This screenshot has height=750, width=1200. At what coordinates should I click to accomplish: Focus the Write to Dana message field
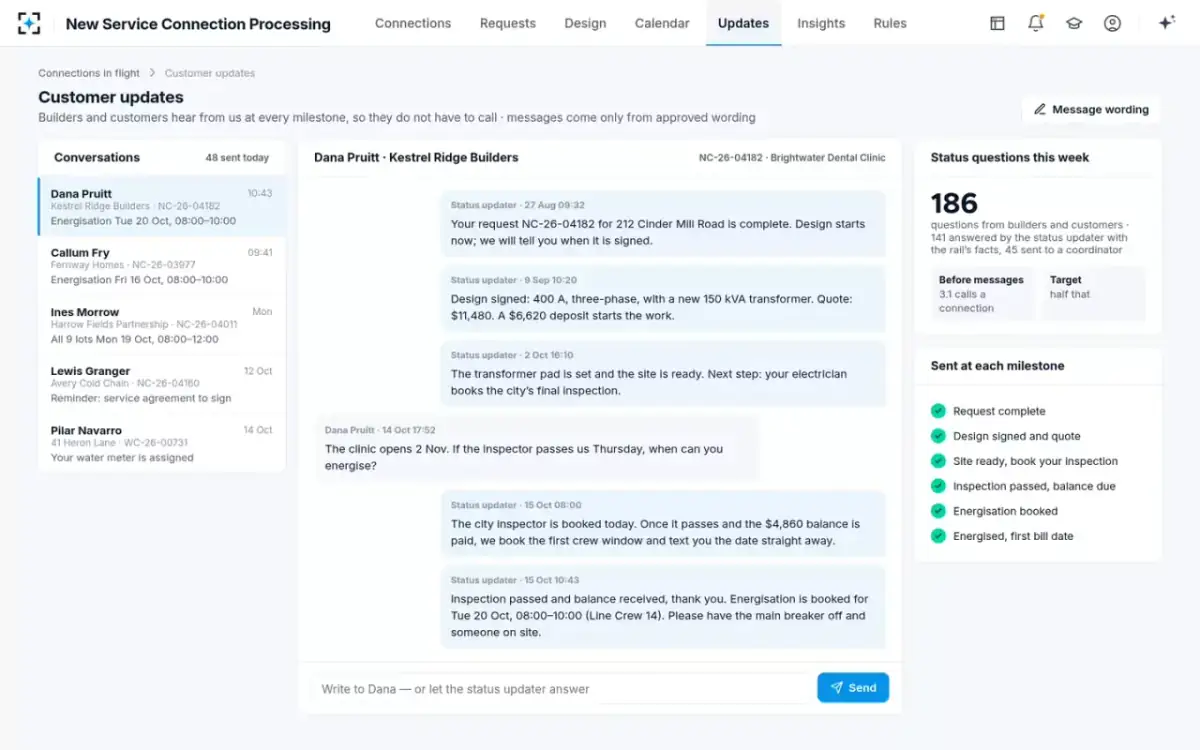tap(562, 688)
